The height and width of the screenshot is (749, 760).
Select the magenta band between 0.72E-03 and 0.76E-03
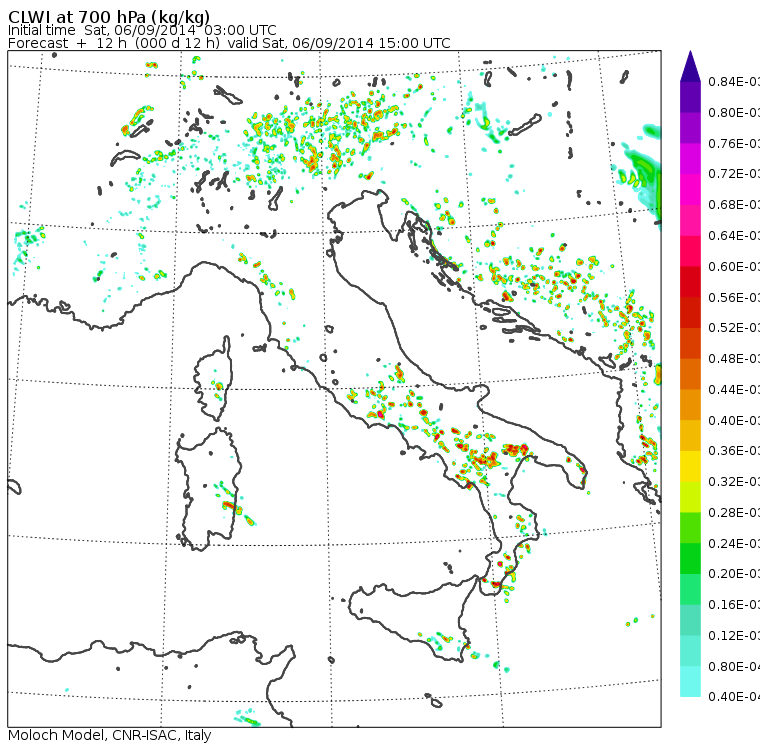coord(690,159)
